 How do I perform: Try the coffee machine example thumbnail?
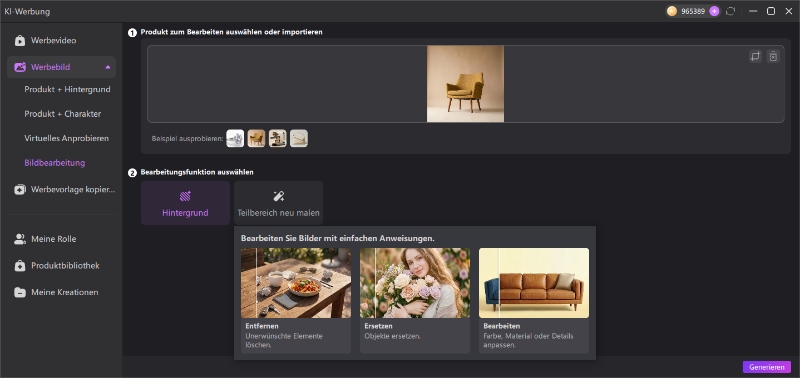[278, 138]
